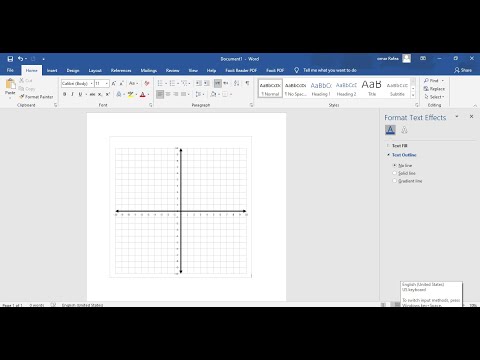The width and height of the screenshot is (480, 360).
Task: Open the Find dropdown arrow
Action: click(443, 81)
